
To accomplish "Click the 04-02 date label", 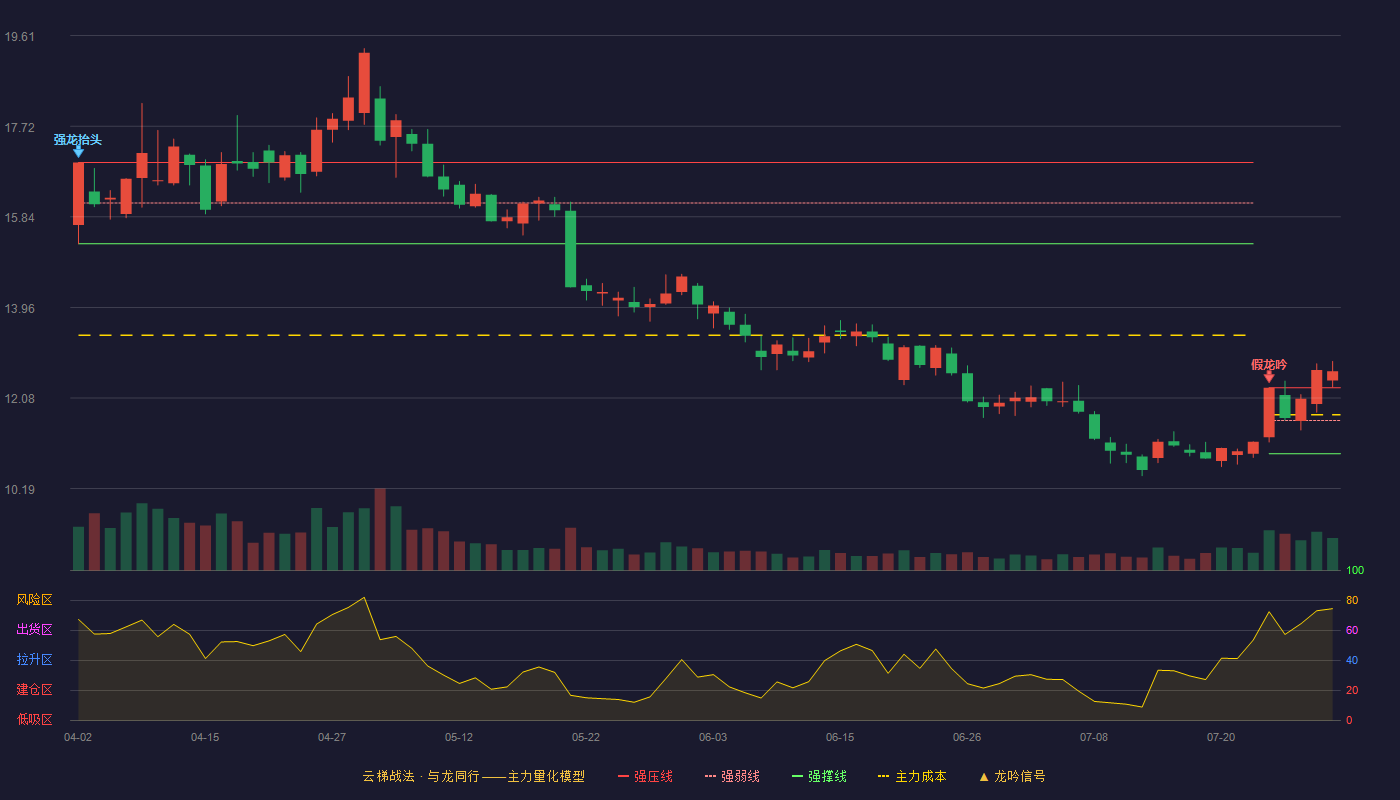I will (78, 738).
